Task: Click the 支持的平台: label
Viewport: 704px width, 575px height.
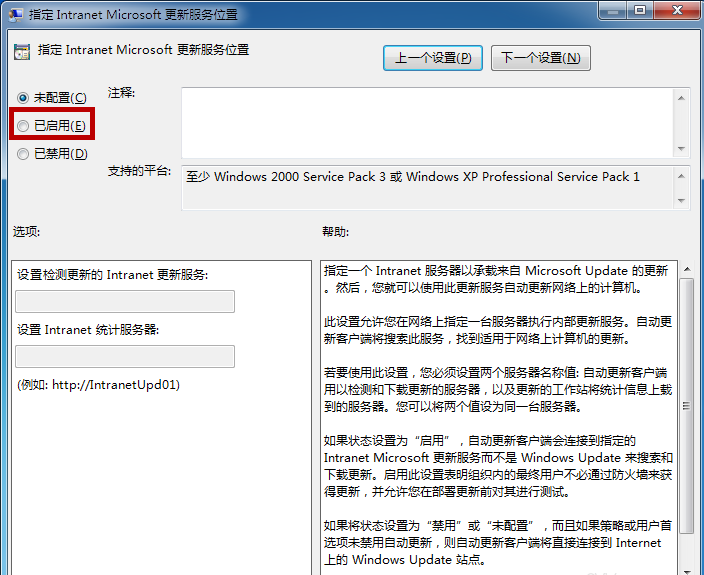Action: (139, 171)
